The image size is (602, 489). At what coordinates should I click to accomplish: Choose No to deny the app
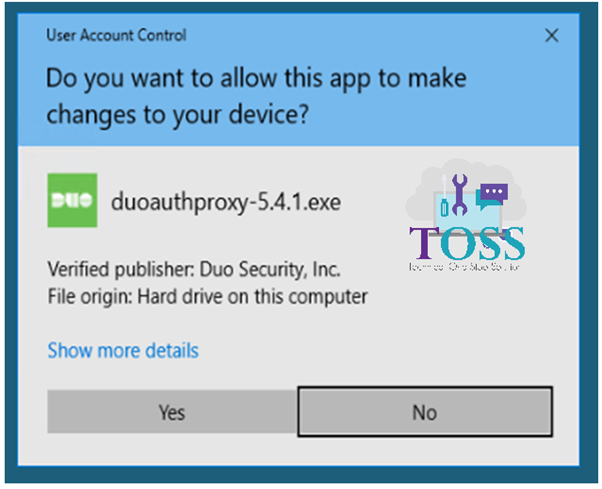pyautogui.click(x=425, y=412)
